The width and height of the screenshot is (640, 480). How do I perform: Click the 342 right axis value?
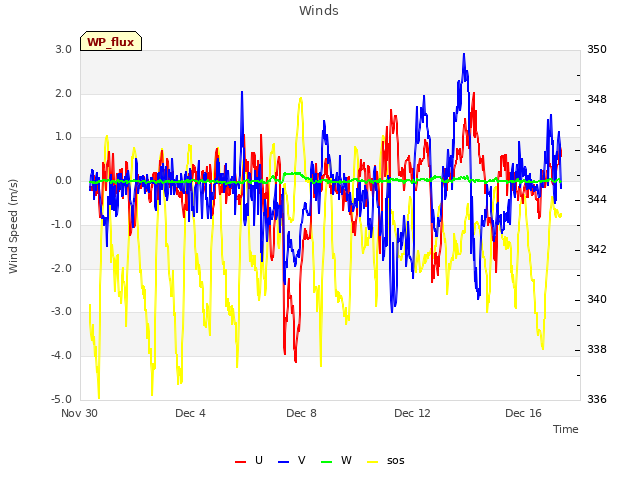[597, 249]
